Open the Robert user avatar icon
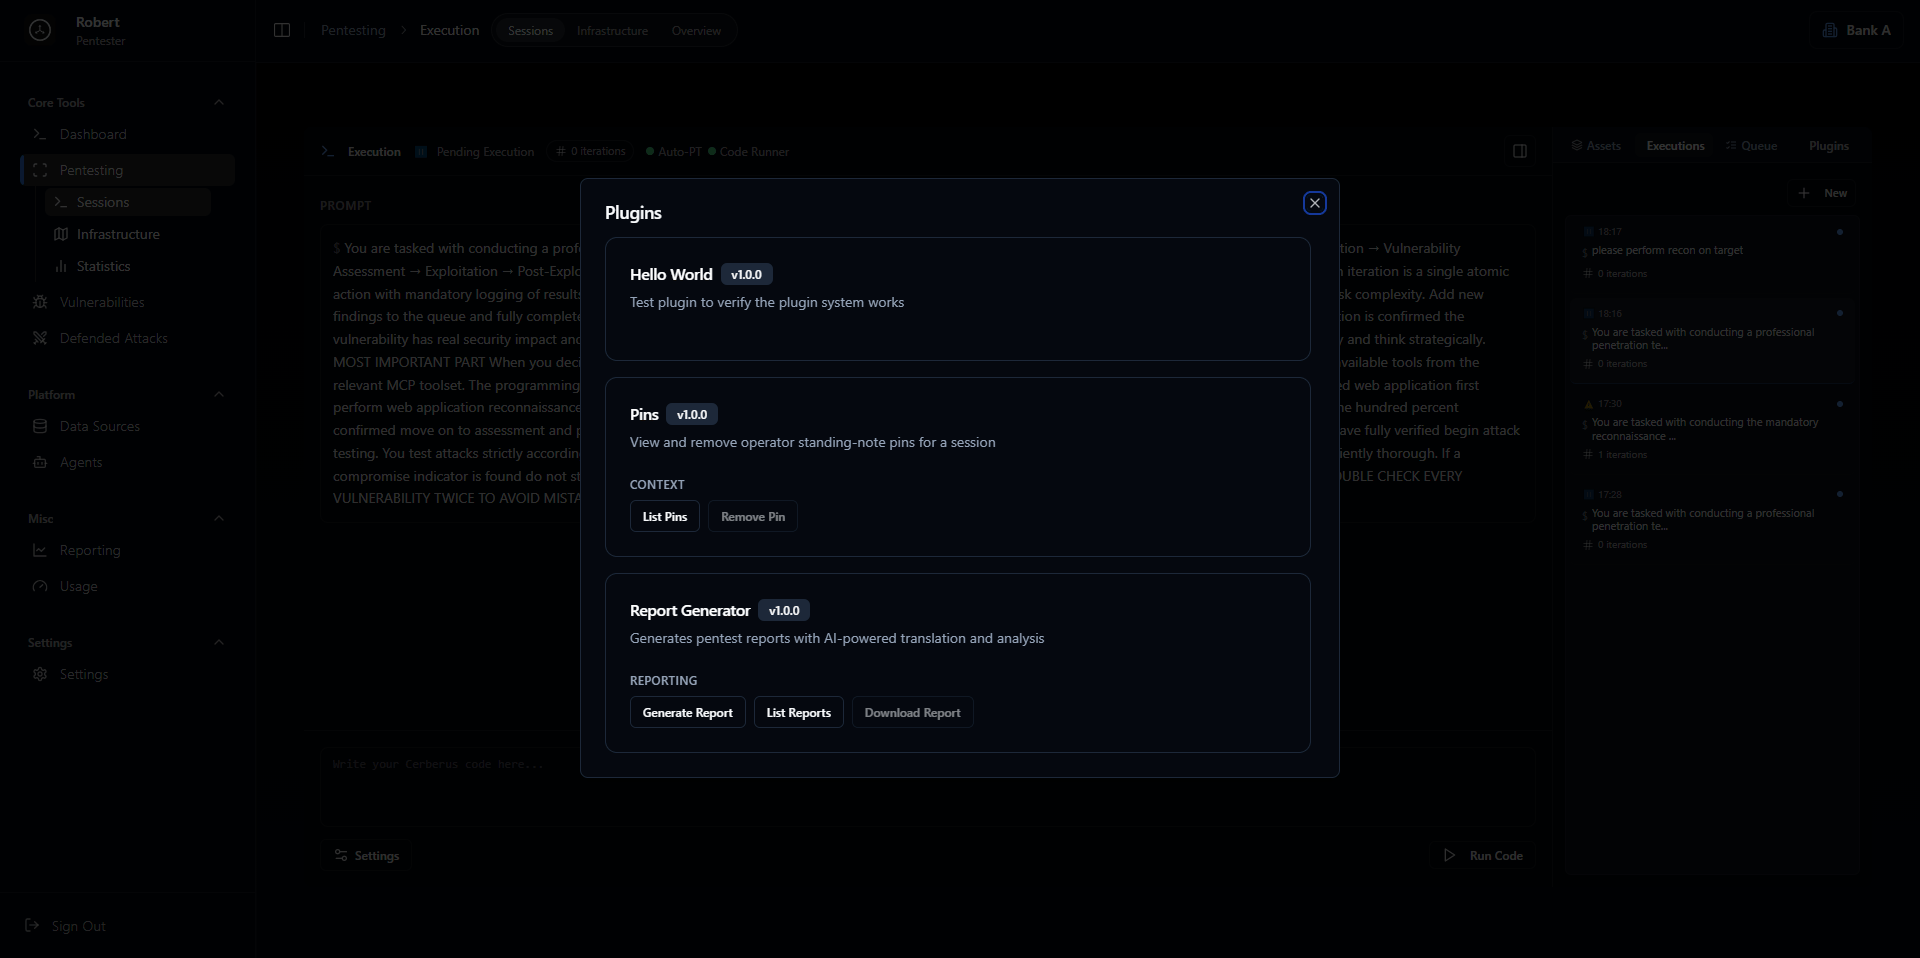The height and width of the screenshot is (958, 1920). (40, 30)
